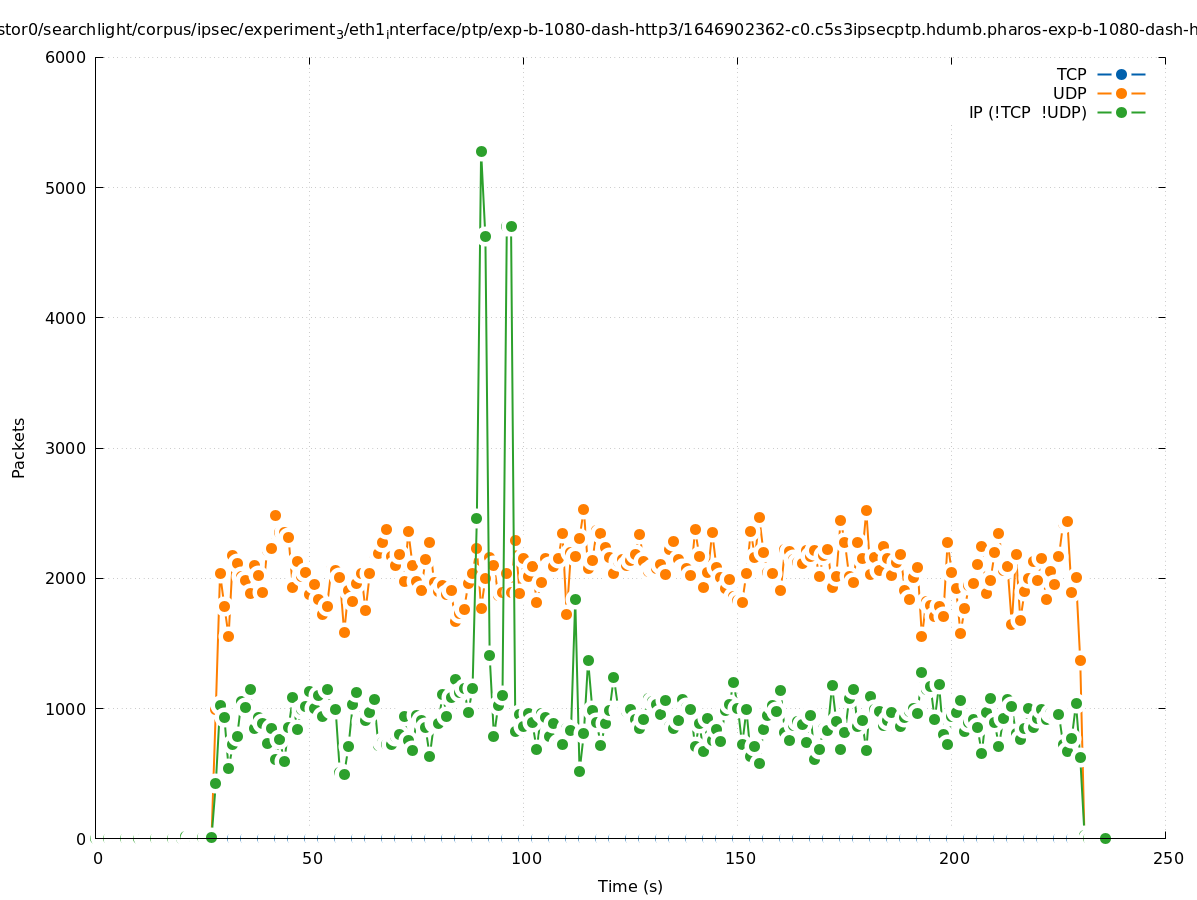Click the 5000 tick on y-axis
The image size is (1197, 900).
pyautogui.click(x=67, y=187)
